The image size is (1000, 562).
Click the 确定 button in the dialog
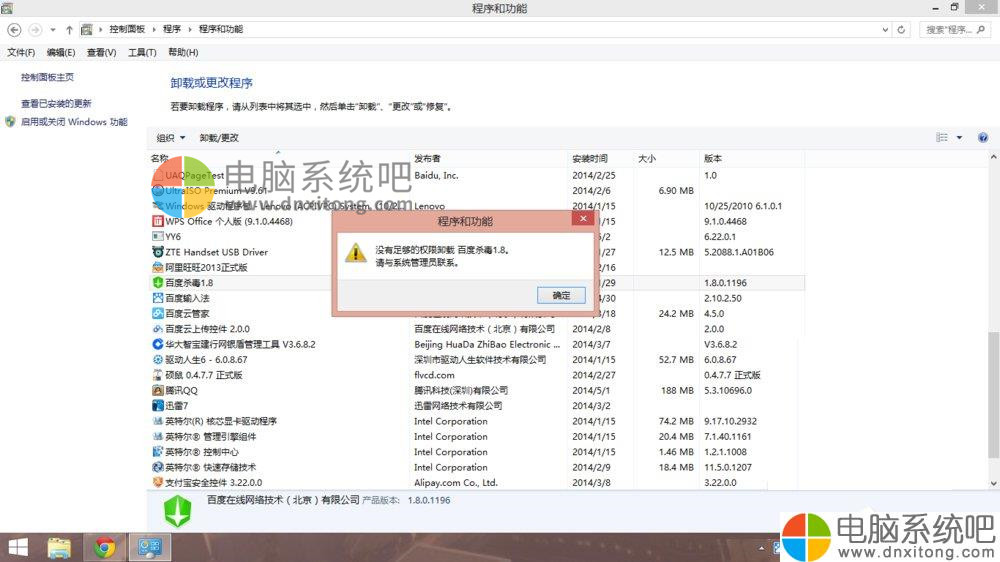coord(561,295)
